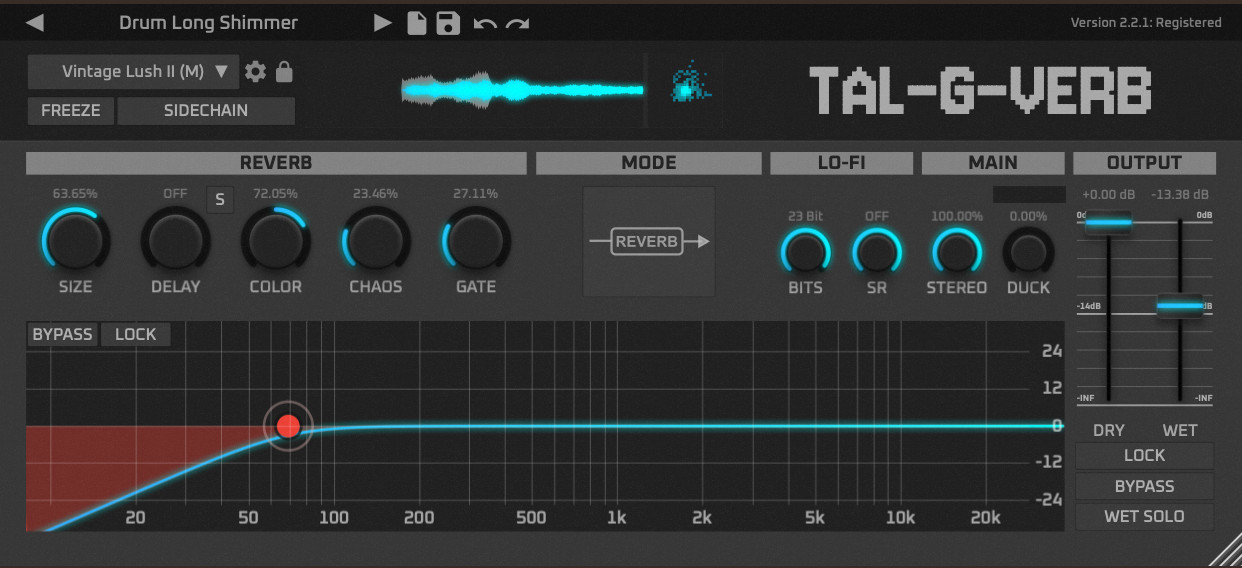The height and width of the screenshot is (568, 1242).
Task: Click the TAL-G-VERB logo
Action: (x=980, y=90)
